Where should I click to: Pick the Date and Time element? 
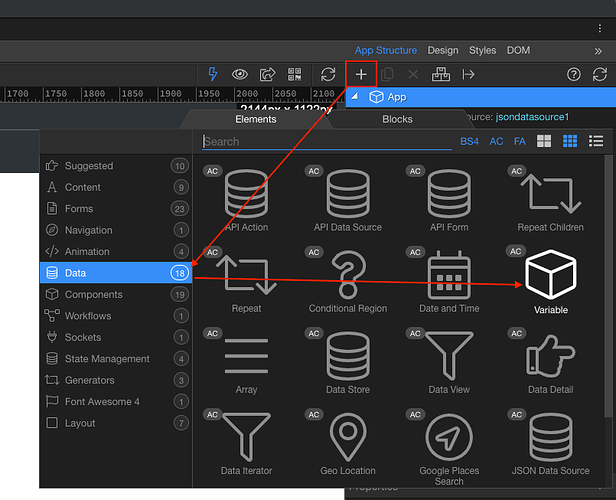(449, 281)
